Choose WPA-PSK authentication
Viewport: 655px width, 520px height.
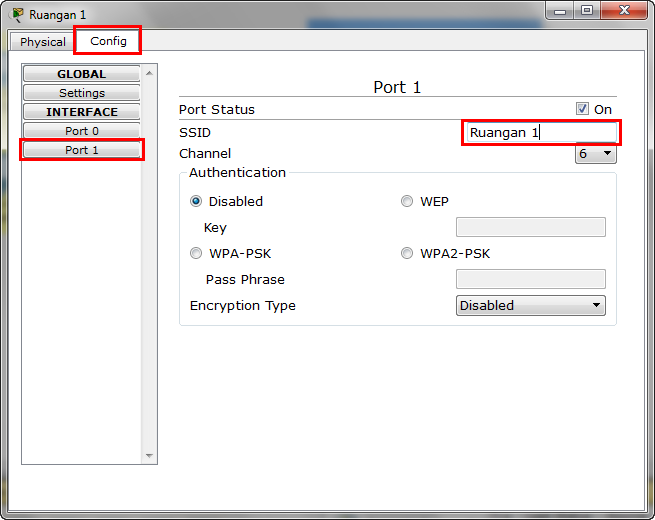197,253
